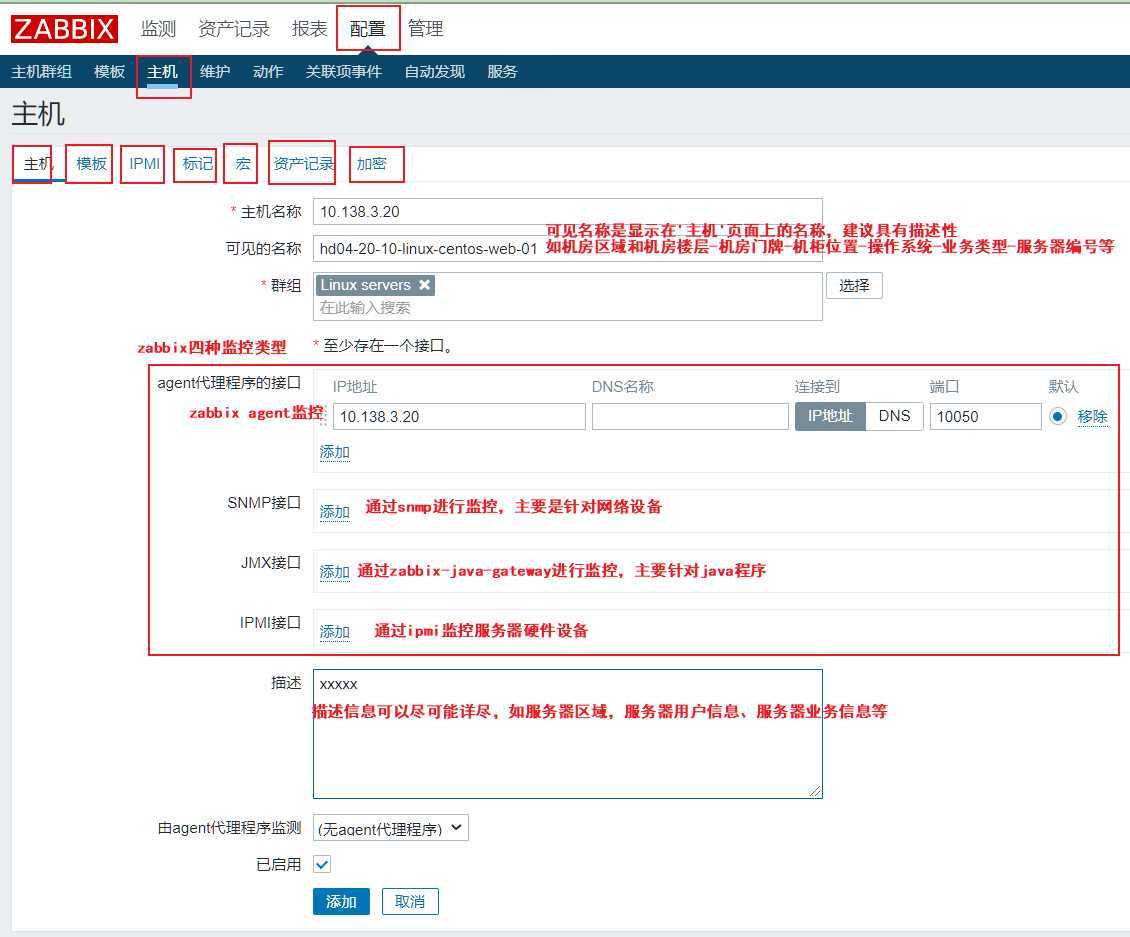Select the default interface radio button

[x=1057, y=417]
